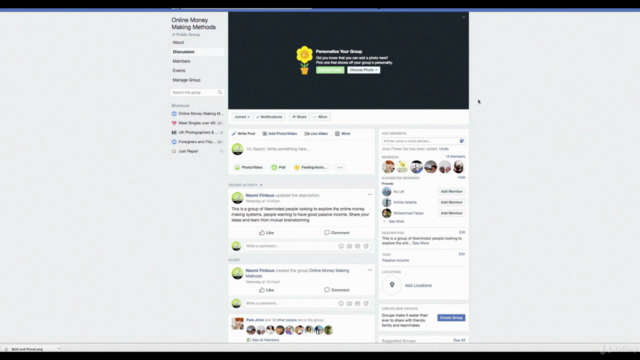Add Member next to Ivy Lat
Image resolution: width=640 pixels, height=360 pixels.
pos(451,191)
